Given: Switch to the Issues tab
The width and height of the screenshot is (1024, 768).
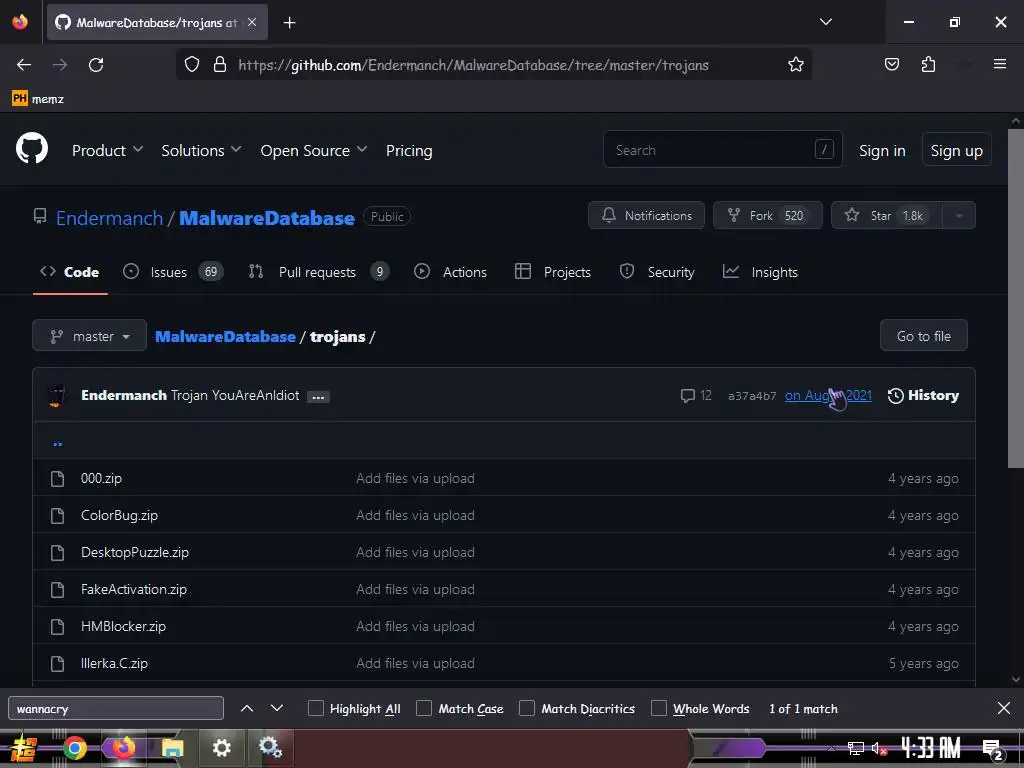Looking at the screenshot, I should (x=172, y=272).
